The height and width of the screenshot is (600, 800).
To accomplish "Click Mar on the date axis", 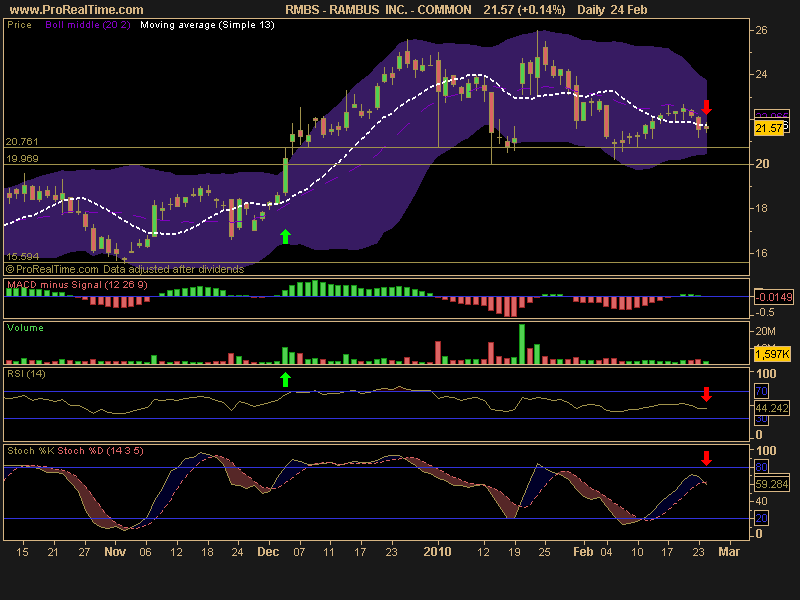I will pos(729,552).
